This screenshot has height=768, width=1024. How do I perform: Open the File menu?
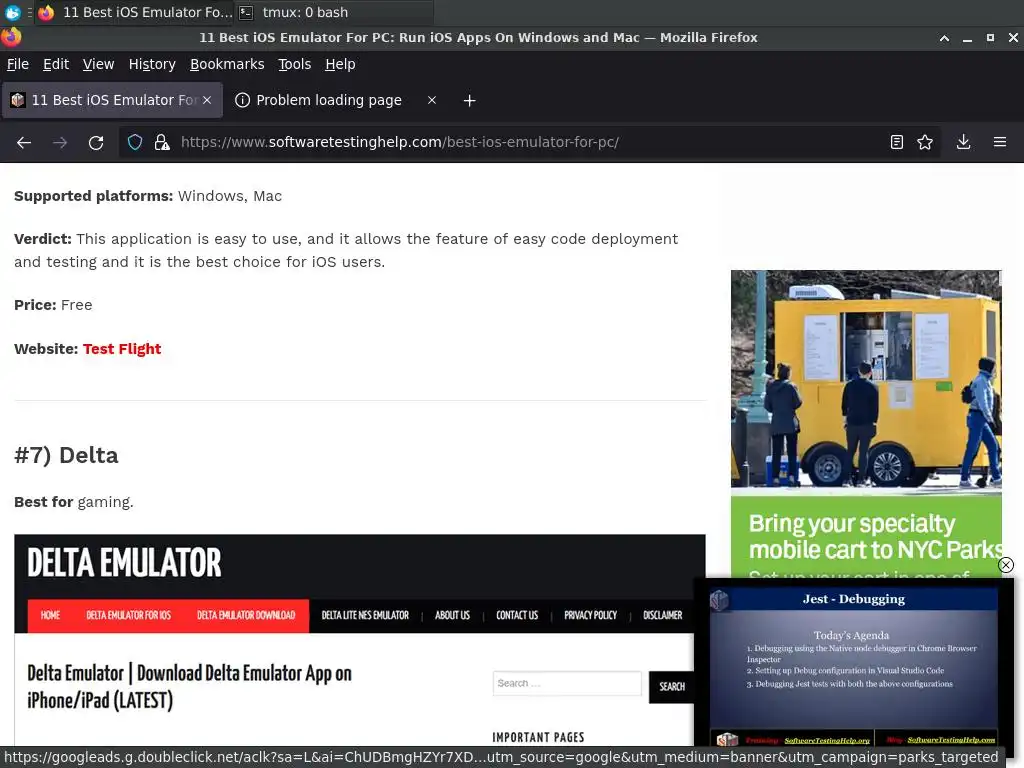click(x=18, y=64)
